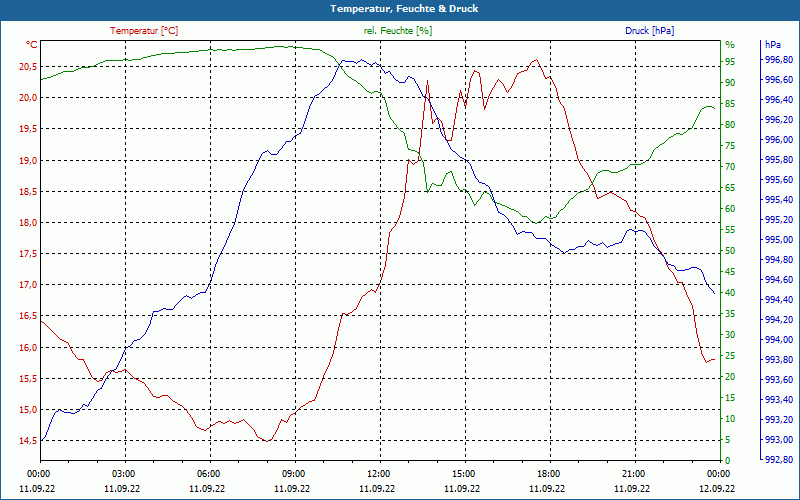Click the '995,00' pressure axis value

779,240
